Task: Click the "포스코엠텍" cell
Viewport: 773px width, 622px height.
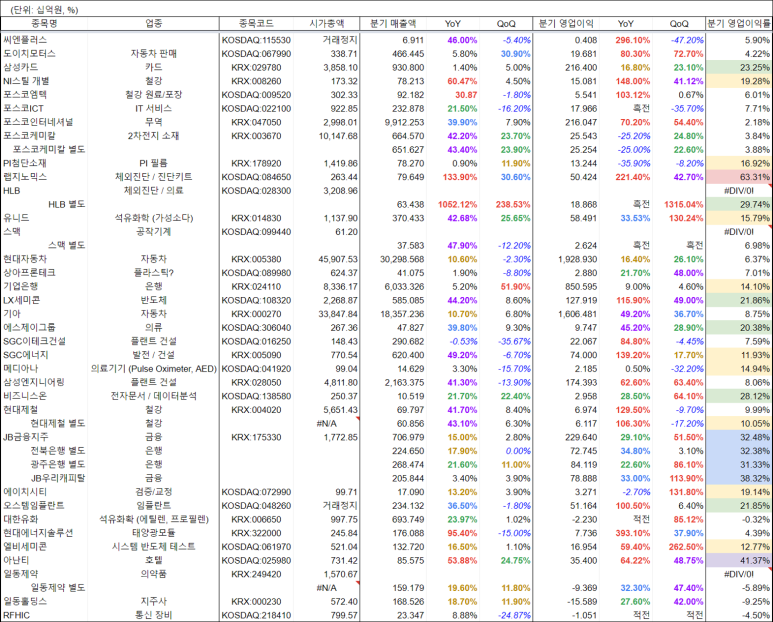Action: (25, 95)
